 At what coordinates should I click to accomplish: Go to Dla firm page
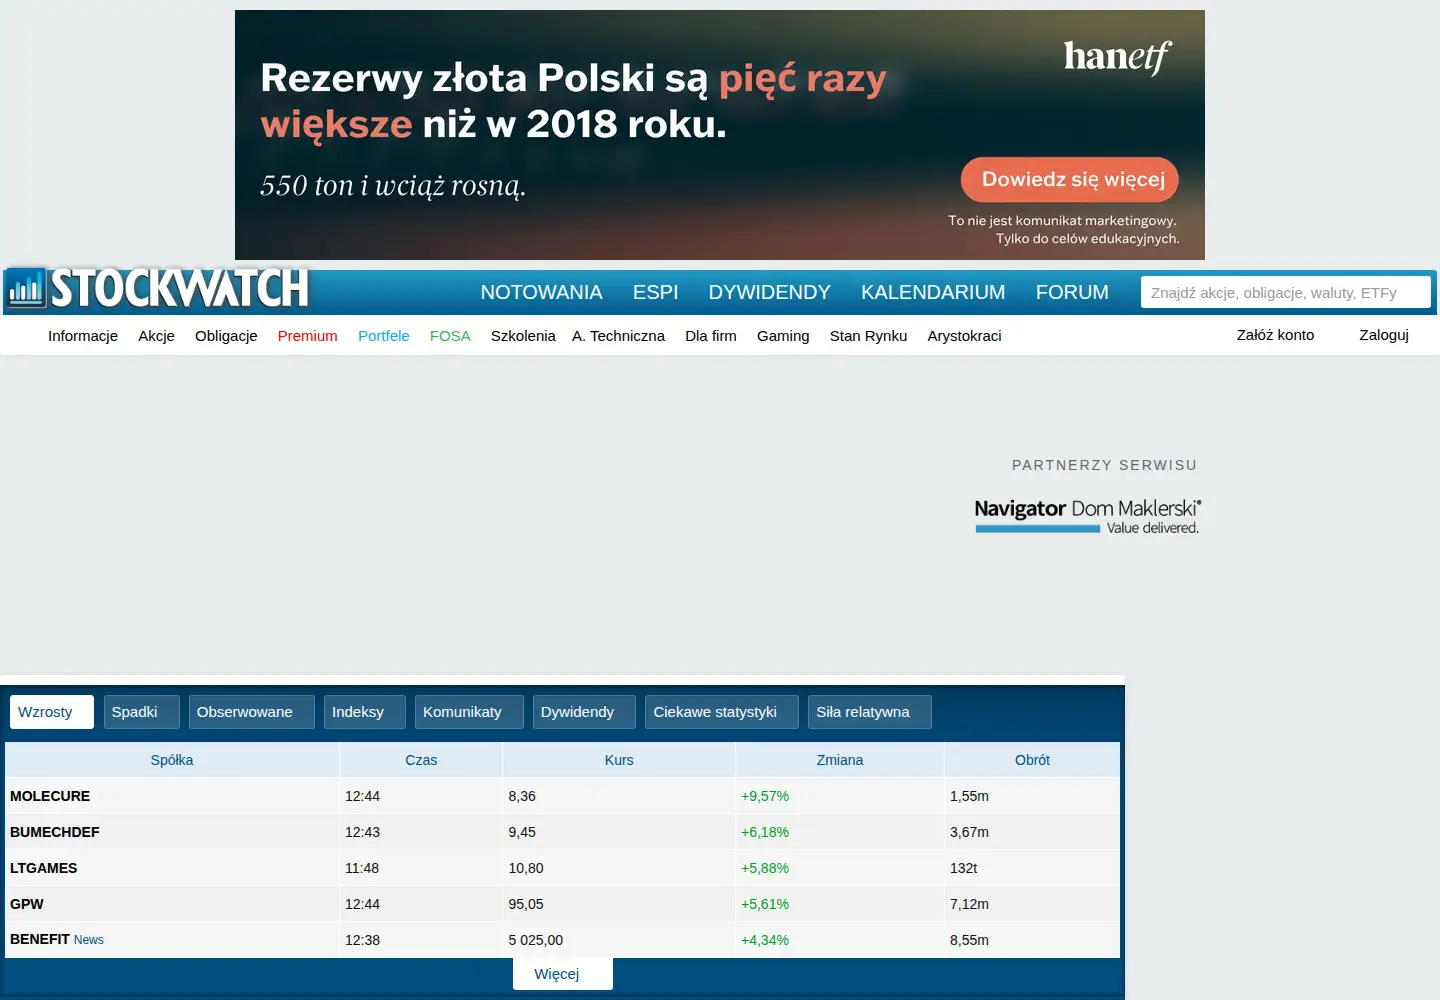coord(711,336)
